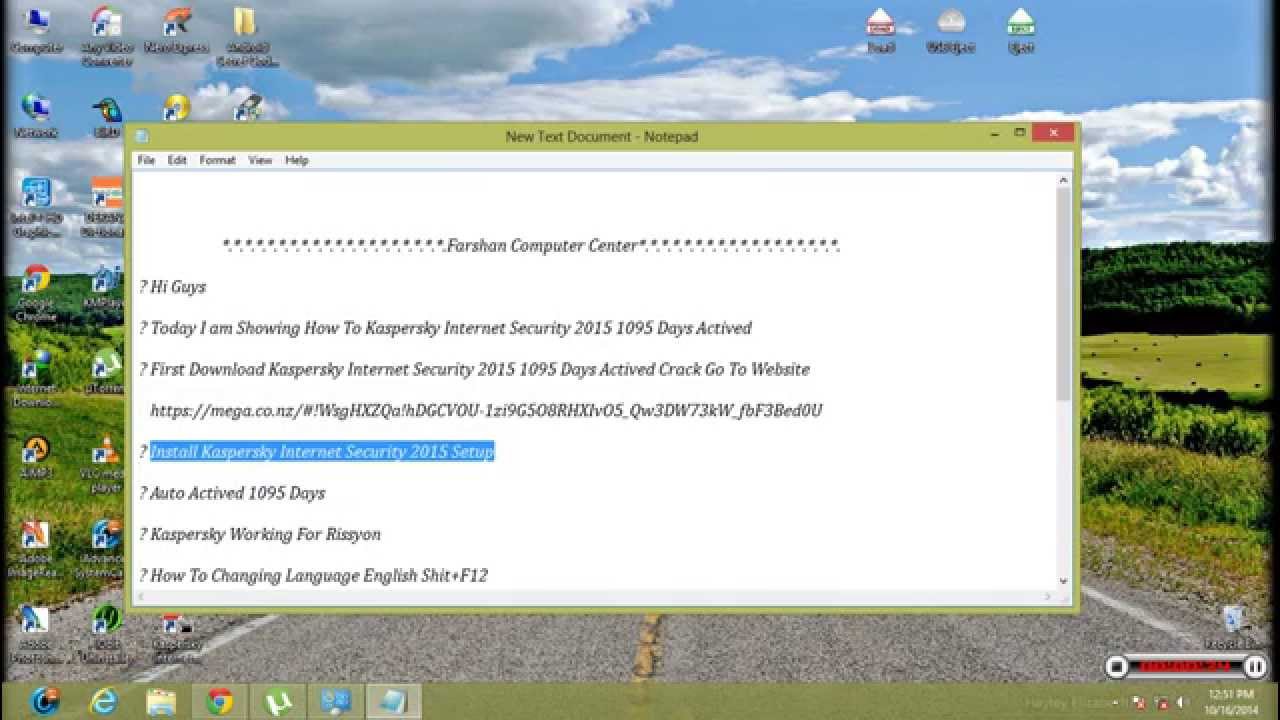Click the vertical scrollbar thumb in Notepad
The image size is (1280, 720).
pos(1063,294)
